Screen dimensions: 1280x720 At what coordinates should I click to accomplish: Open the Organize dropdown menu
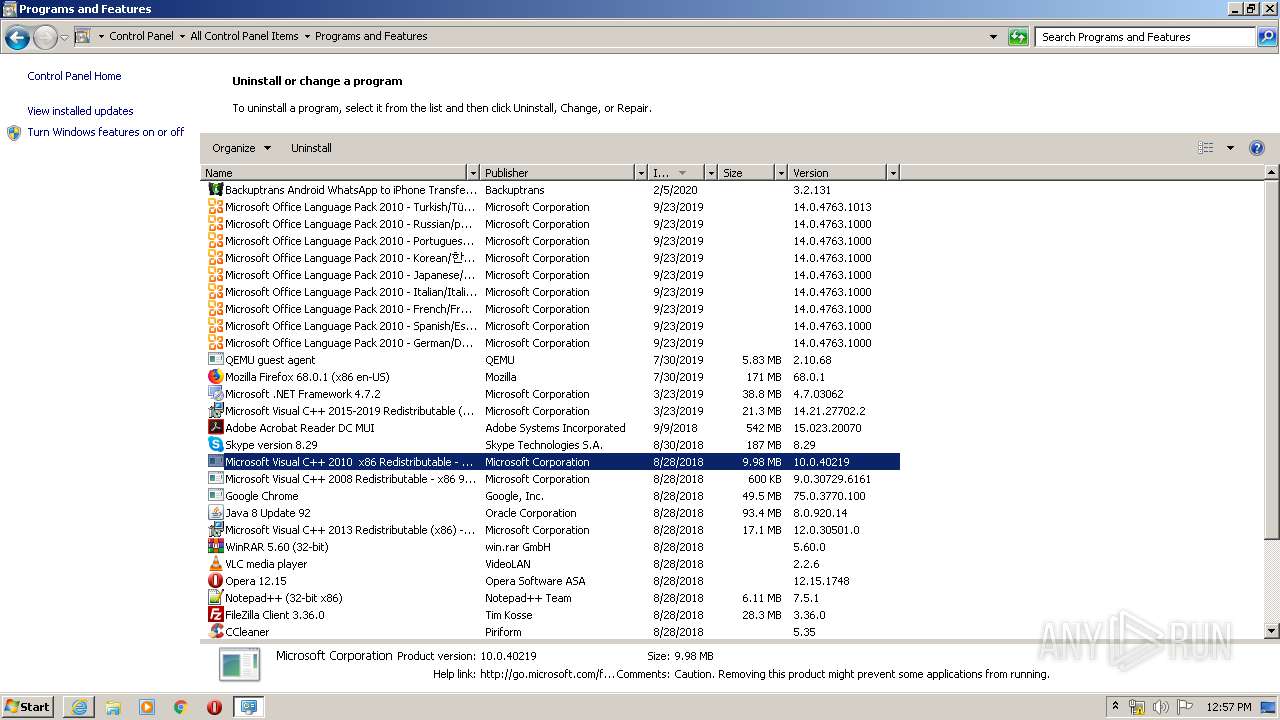241,148
